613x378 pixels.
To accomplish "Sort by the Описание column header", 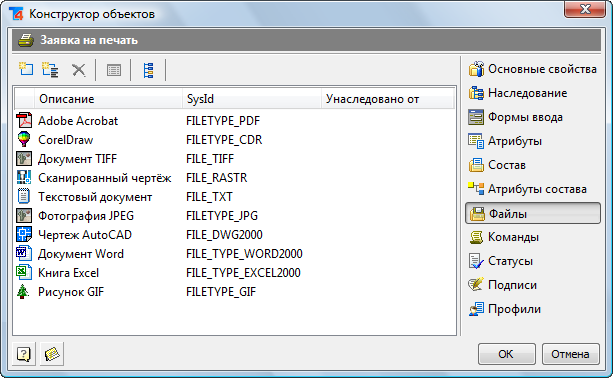I will click(x=108, y=99).
